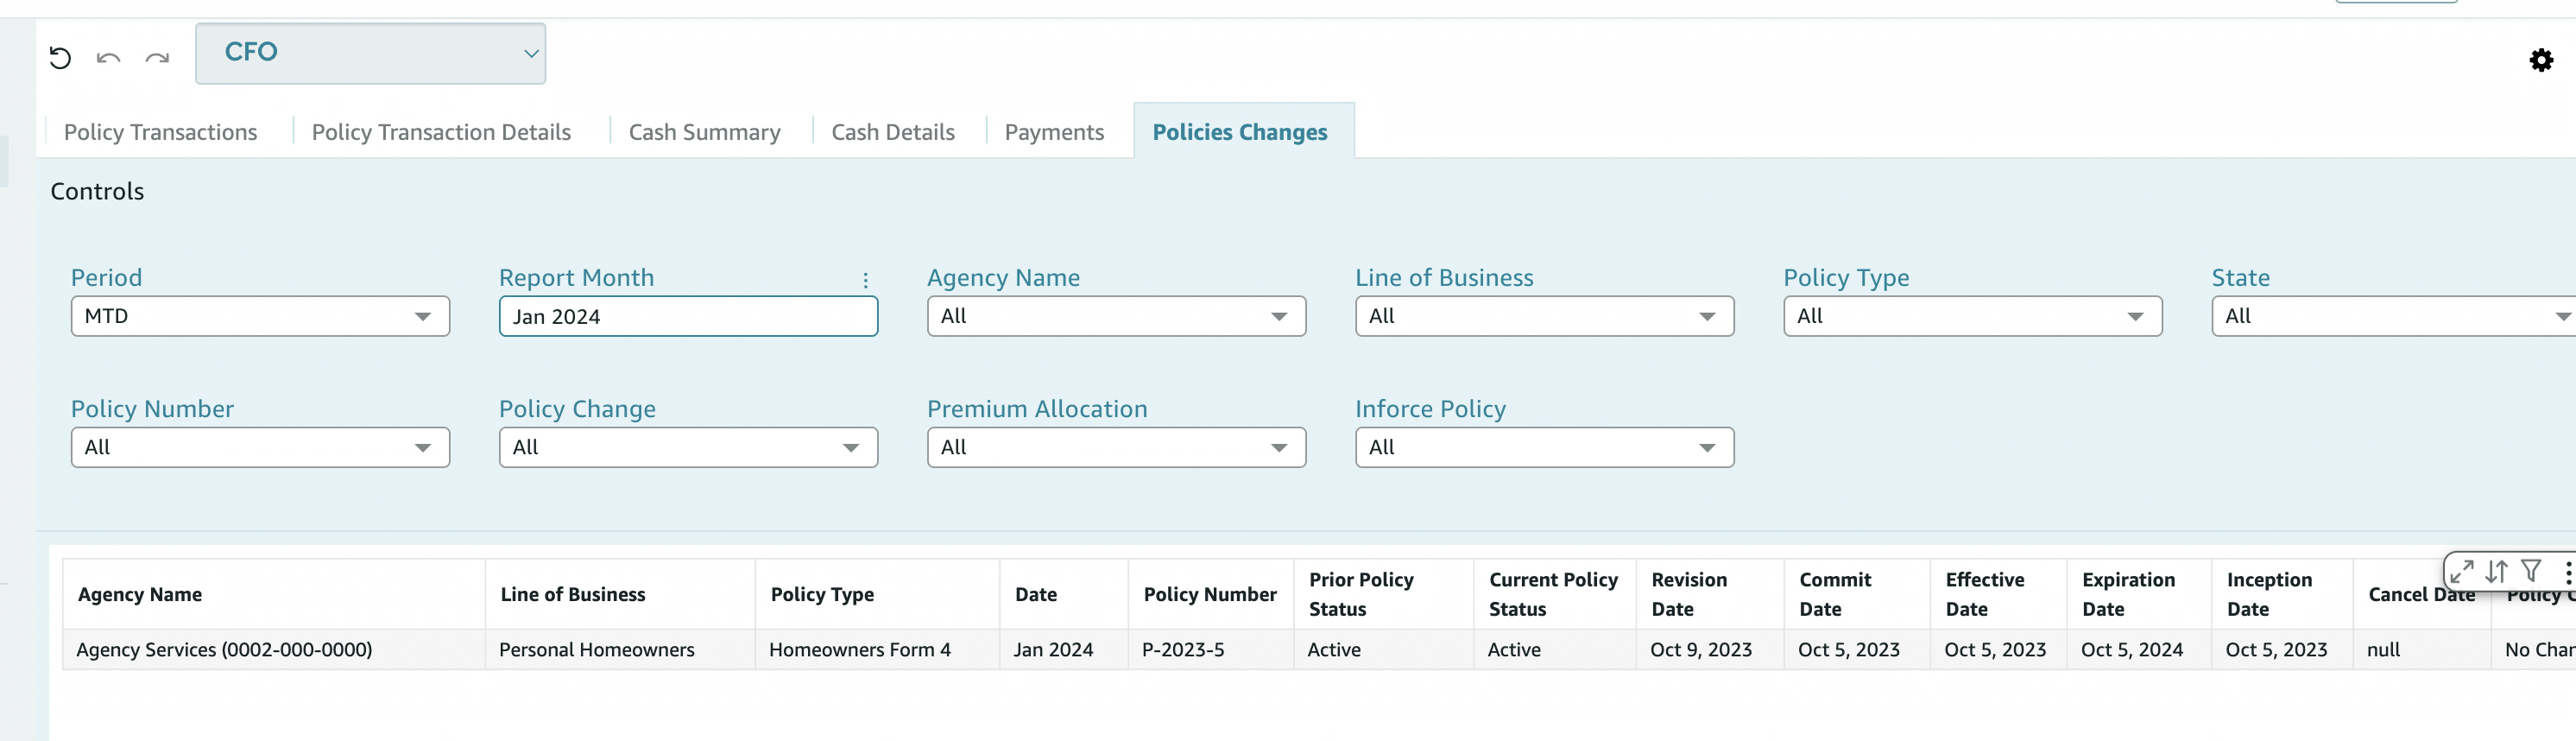Open settings with the gear icon
The width and height of the screenshot is (2576, 741).
click(2540, 60)
